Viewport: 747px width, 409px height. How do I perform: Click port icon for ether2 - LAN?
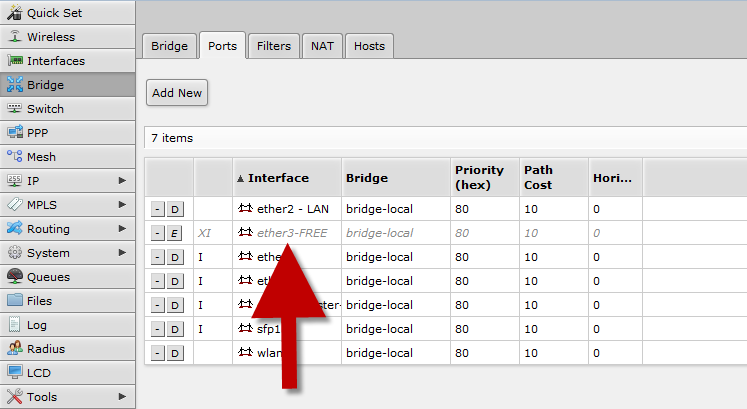pos(245,209)
